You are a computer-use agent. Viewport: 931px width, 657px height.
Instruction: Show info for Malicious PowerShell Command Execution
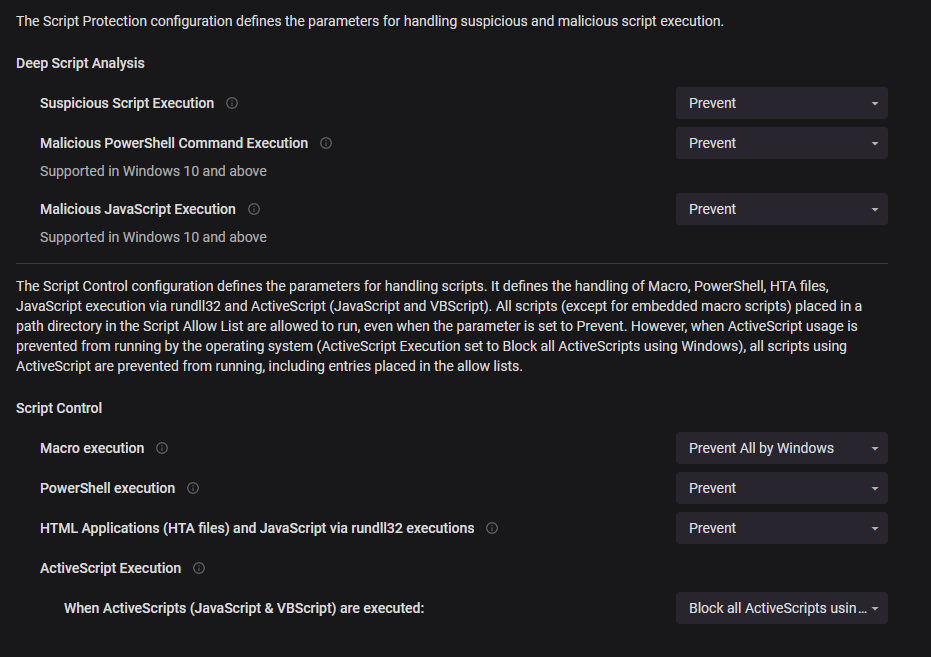click(326, 143)
